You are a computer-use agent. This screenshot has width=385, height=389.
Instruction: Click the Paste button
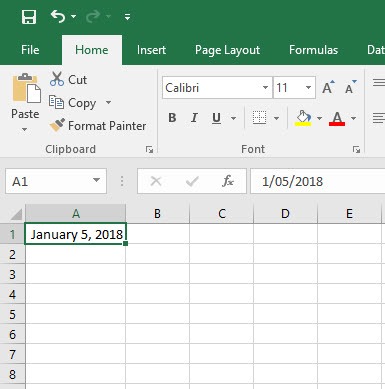[x=25, y=103]
